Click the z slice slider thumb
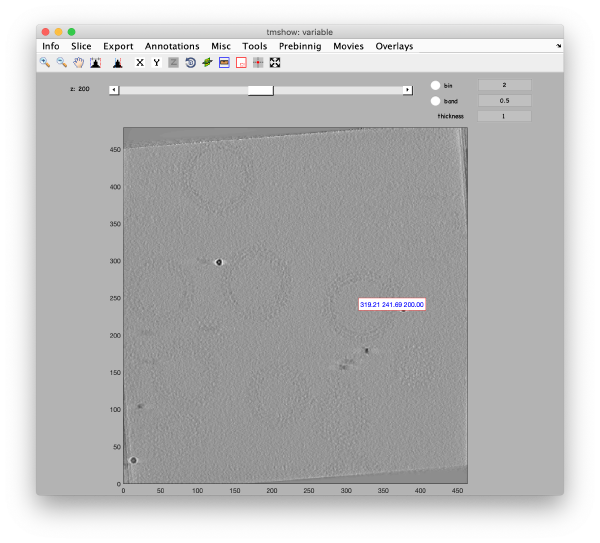The width and height of the screenshot is (600, 543). pos(260,90)
